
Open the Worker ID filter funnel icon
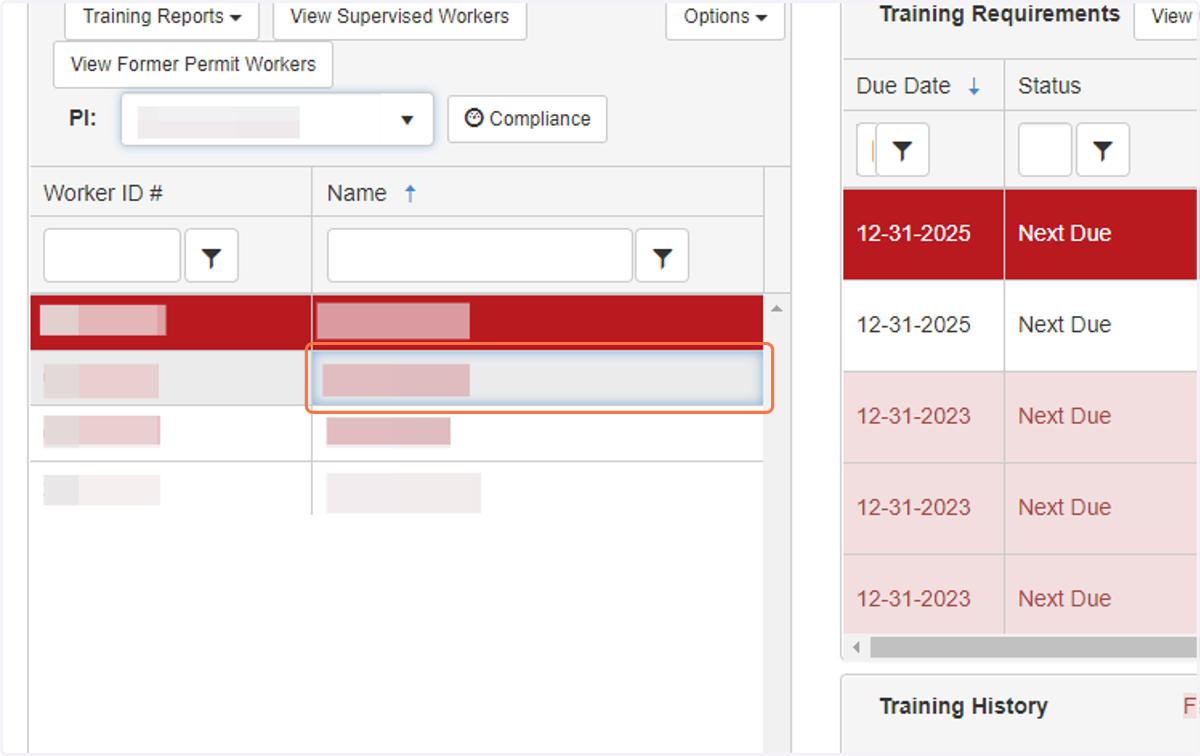click(211, 257)
